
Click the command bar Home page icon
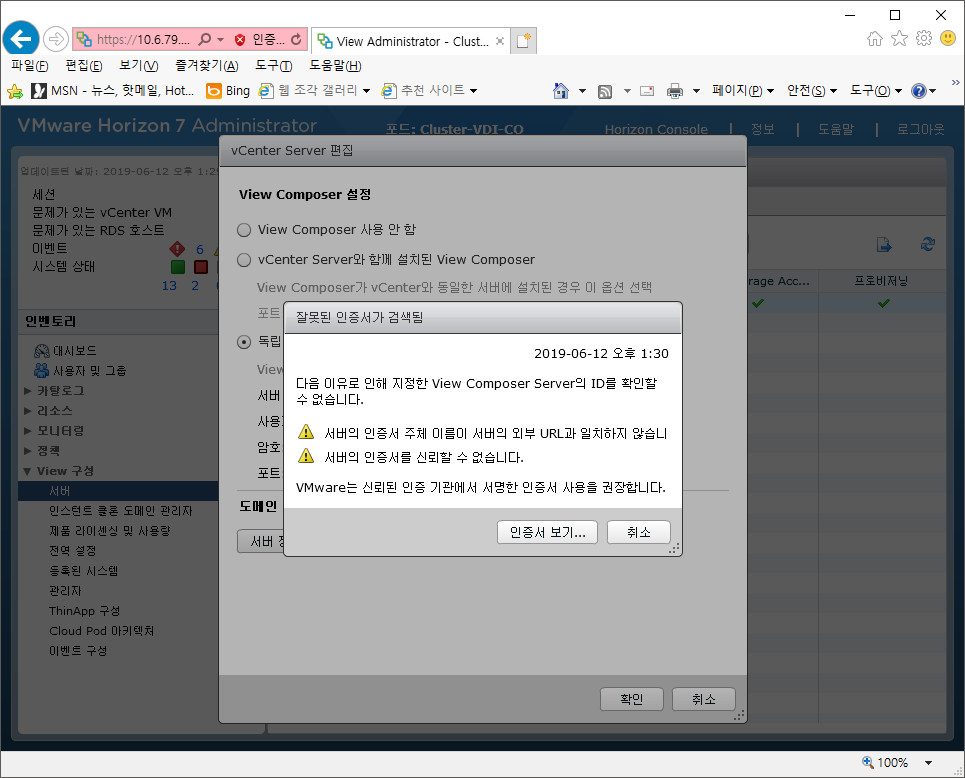click(561, 90)
